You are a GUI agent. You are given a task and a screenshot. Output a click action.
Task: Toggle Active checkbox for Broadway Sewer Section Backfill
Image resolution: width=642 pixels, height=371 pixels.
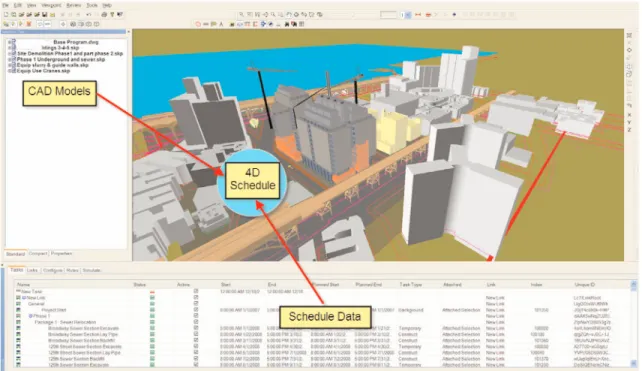coord(196,340)
